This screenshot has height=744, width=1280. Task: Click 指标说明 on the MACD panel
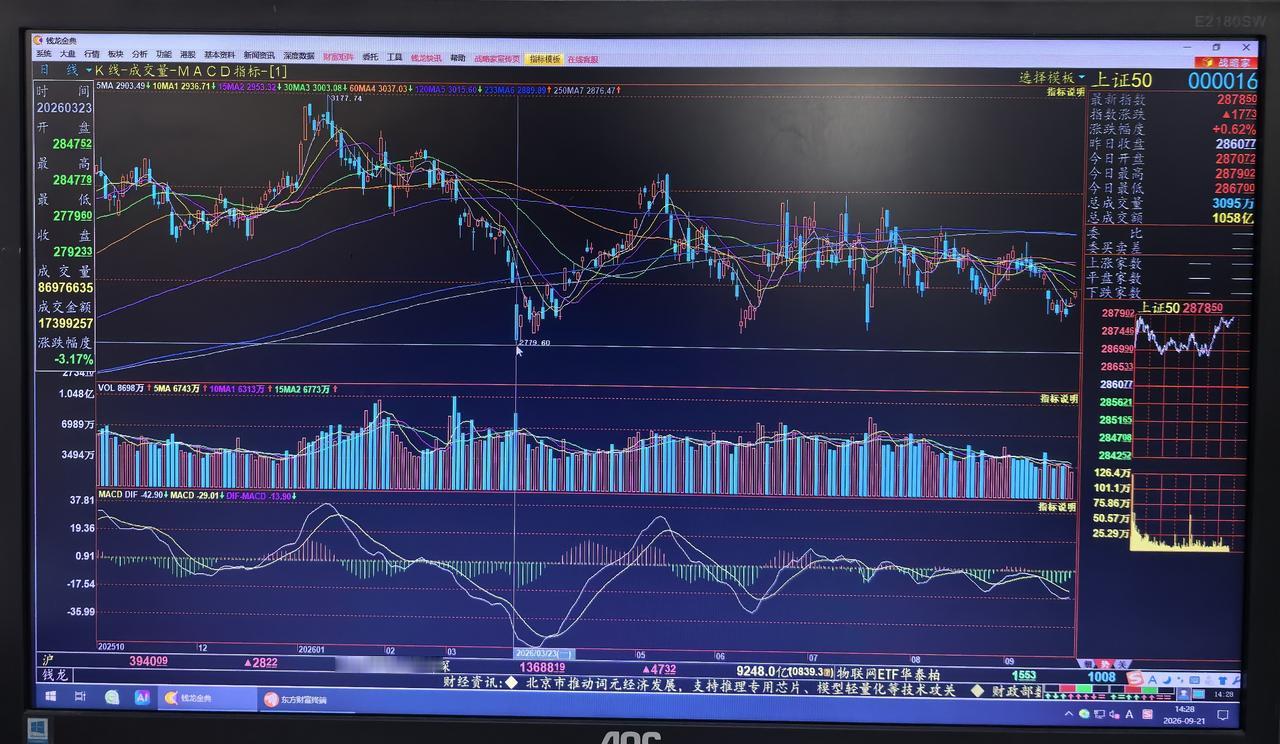(1058, 507)
